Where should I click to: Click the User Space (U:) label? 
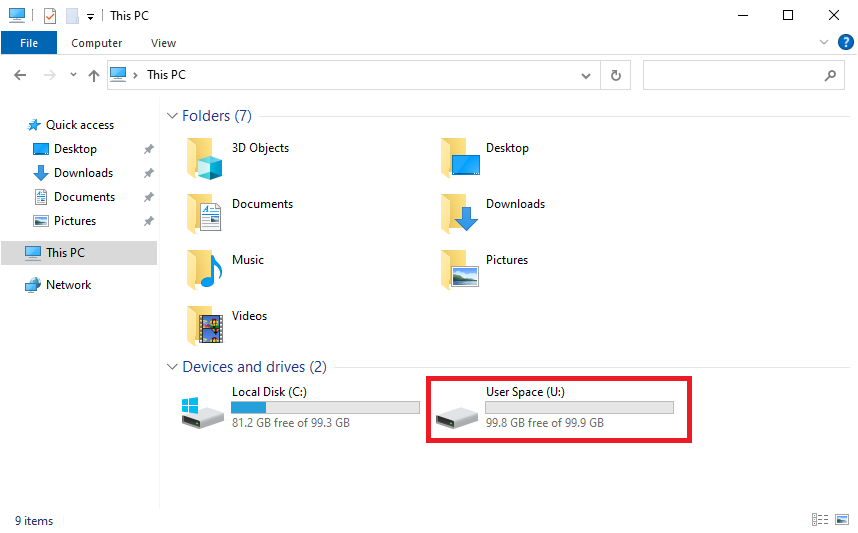coord(525,392)
